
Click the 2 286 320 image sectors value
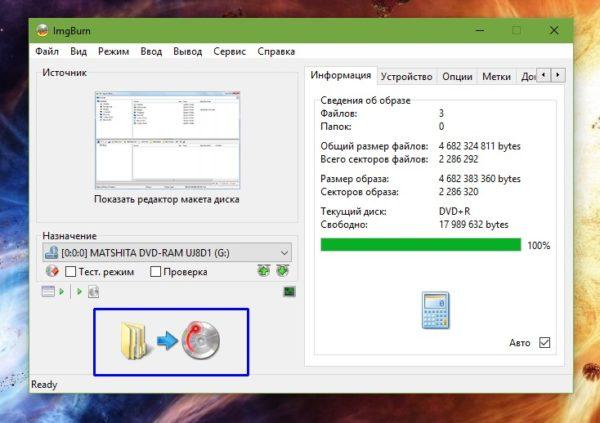coord(458,191)
